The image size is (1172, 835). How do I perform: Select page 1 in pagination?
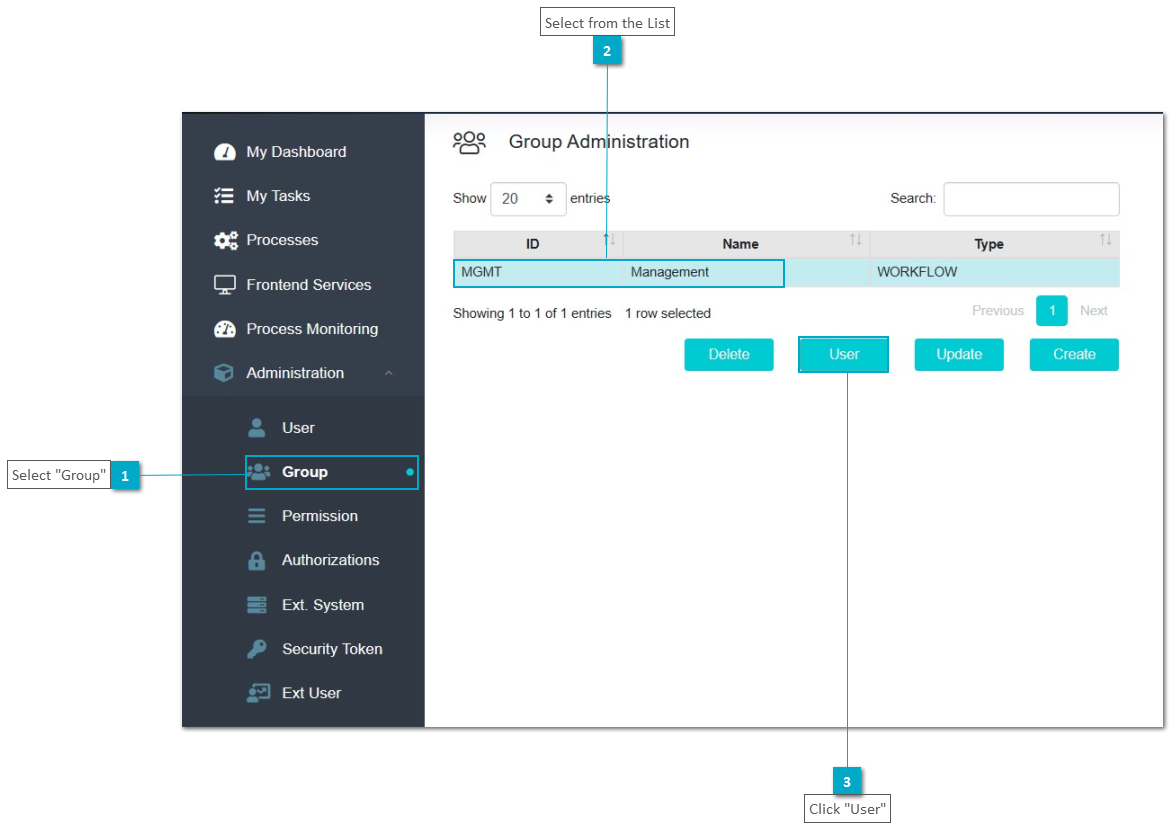(1052, 310)
